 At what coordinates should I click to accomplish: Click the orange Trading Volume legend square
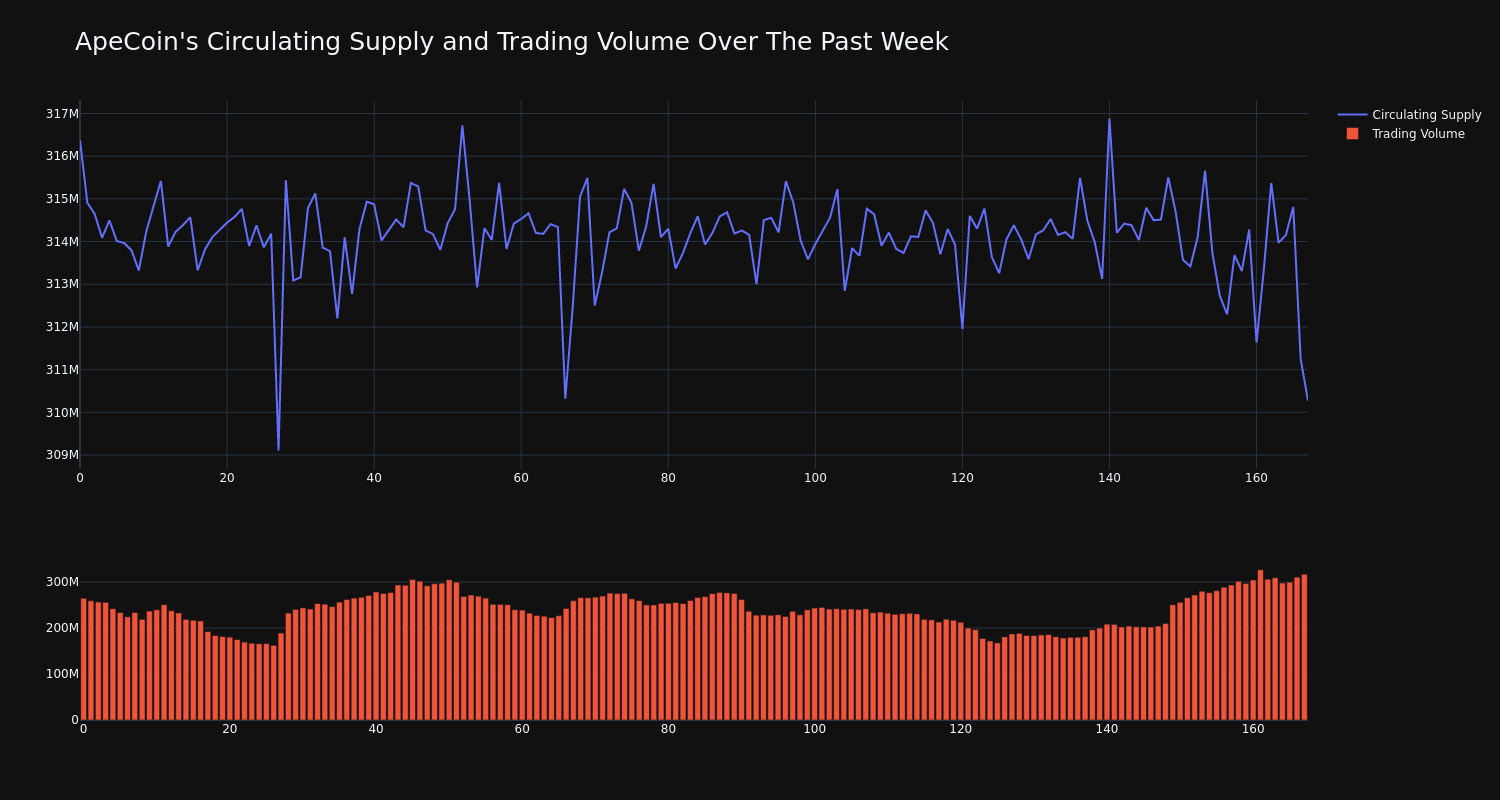tap(1352, 134)
